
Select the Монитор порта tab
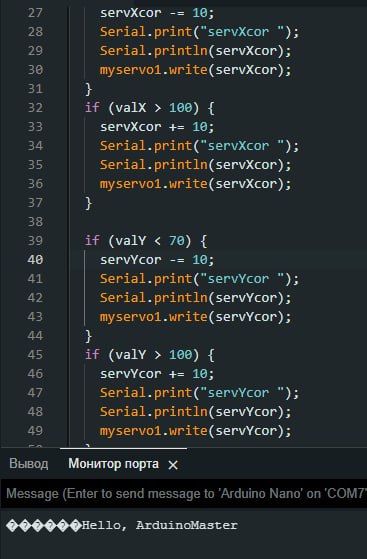pos(113,463)
